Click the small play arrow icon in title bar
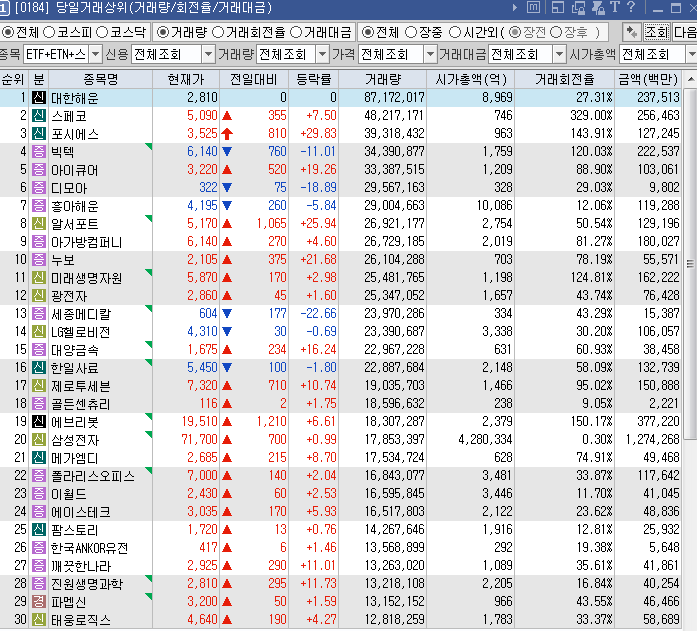 pos(515,8)
